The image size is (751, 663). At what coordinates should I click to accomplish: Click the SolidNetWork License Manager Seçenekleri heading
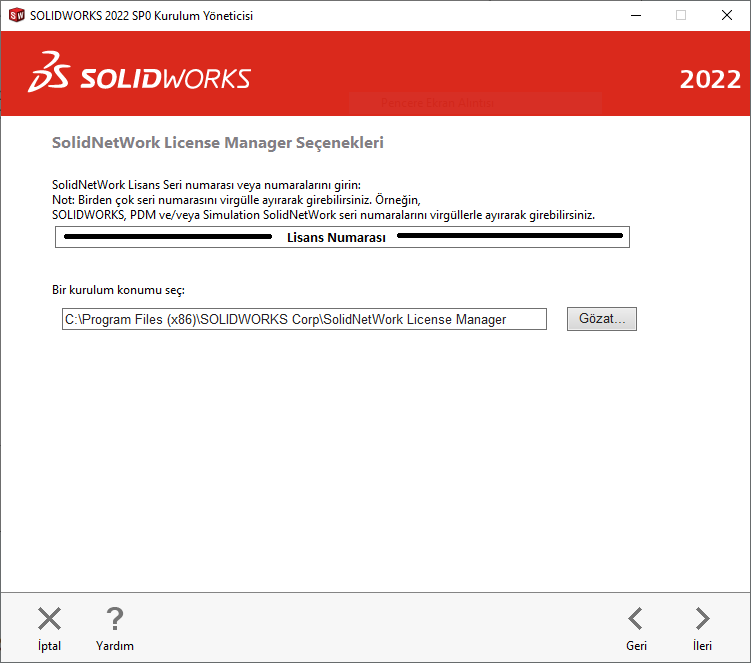pos(217,143)
